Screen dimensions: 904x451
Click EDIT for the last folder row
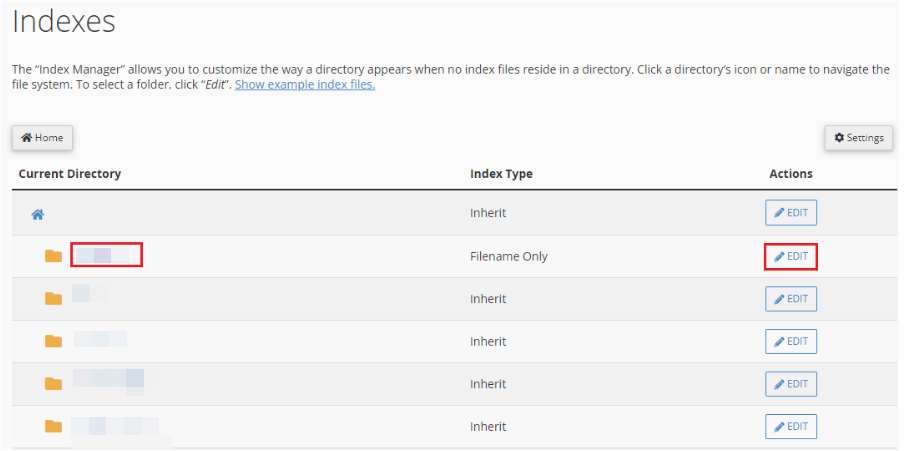click(x=791, y=427)
